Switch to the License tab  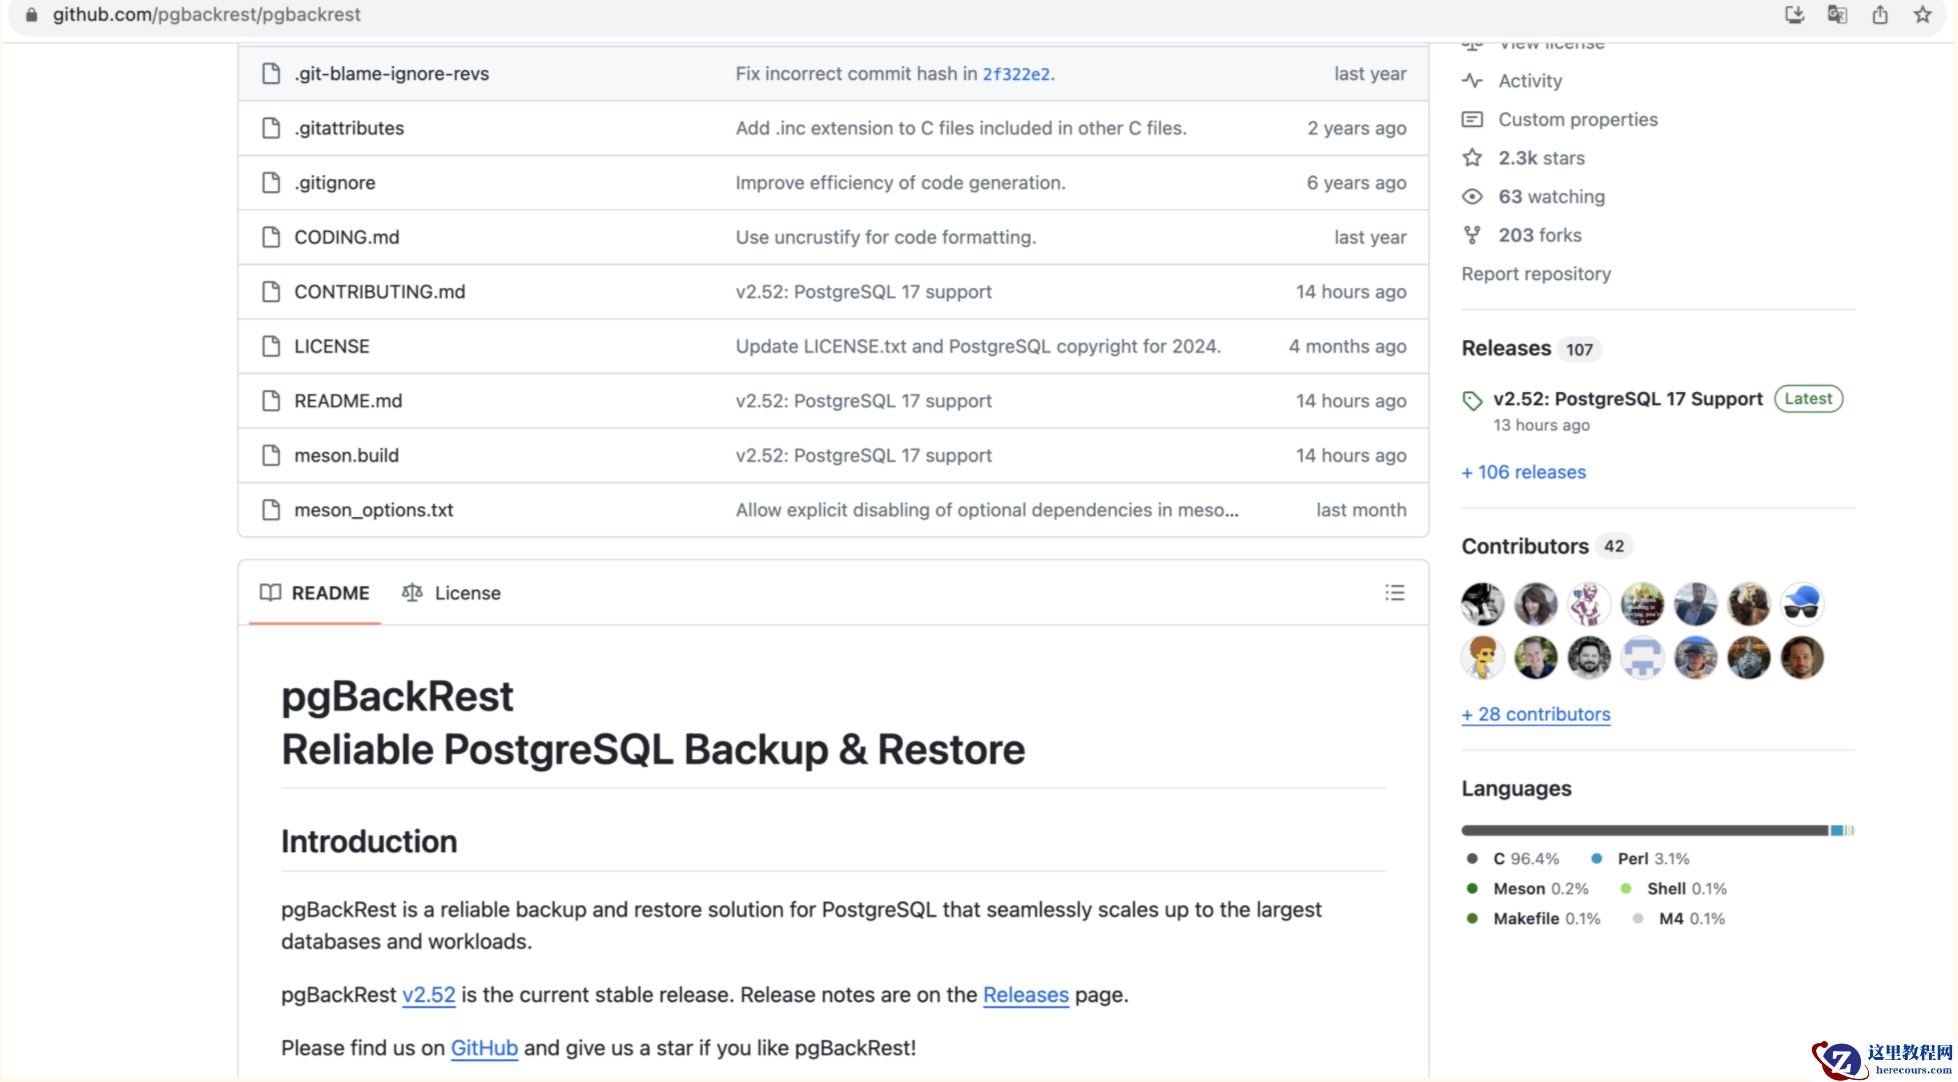tap(451, 593)
